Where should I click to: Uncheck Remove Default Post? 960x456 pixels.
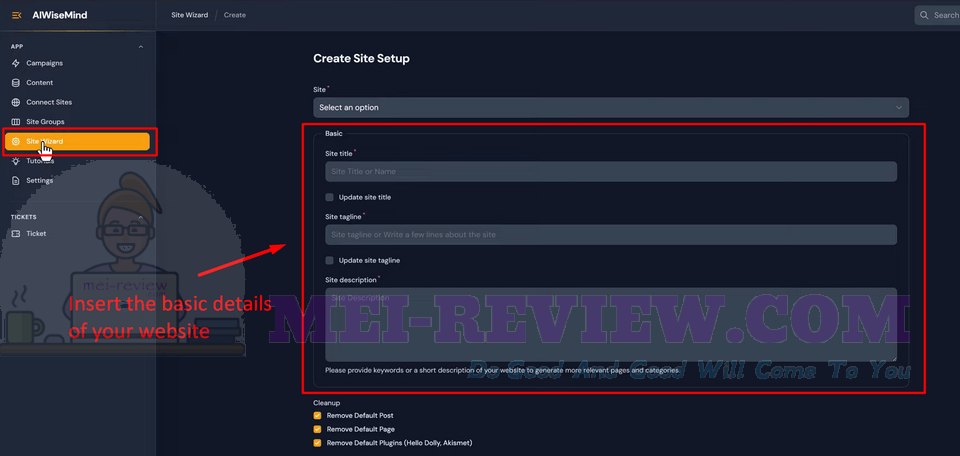(317, 415)
